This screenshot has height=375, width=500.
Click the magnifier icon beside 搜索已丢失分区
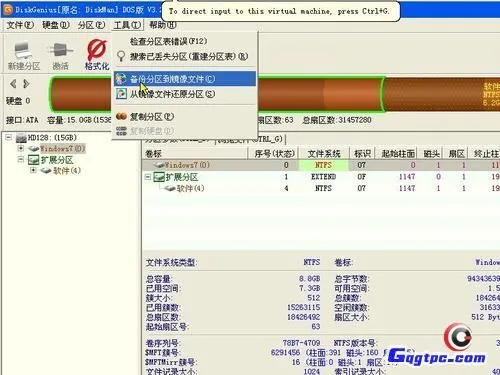tap(121, 56)
